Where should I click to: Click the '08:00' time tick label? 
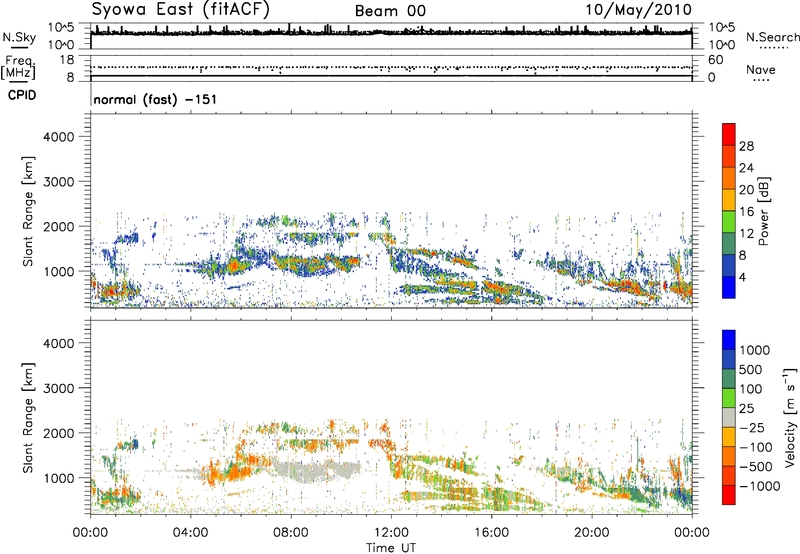pos(291,533)
